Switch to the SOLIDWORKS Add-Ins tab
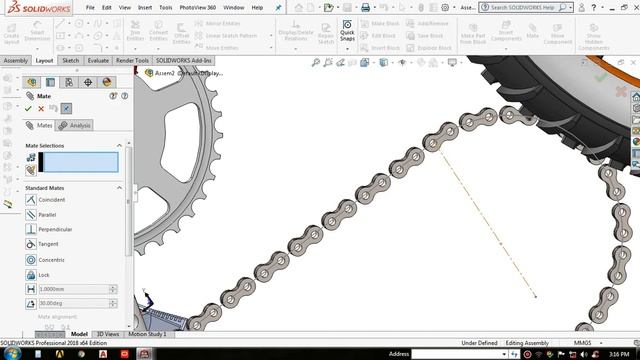The height and width of the screenshot is (360, 640). pos(184,60)
